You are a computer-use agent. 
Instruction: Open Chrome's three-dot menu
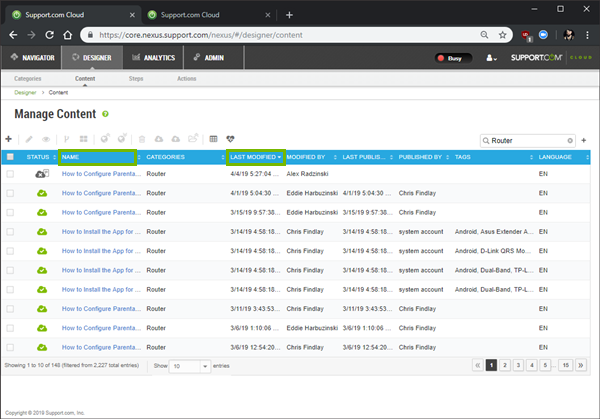pyautogui.click(x=587, y=35)
